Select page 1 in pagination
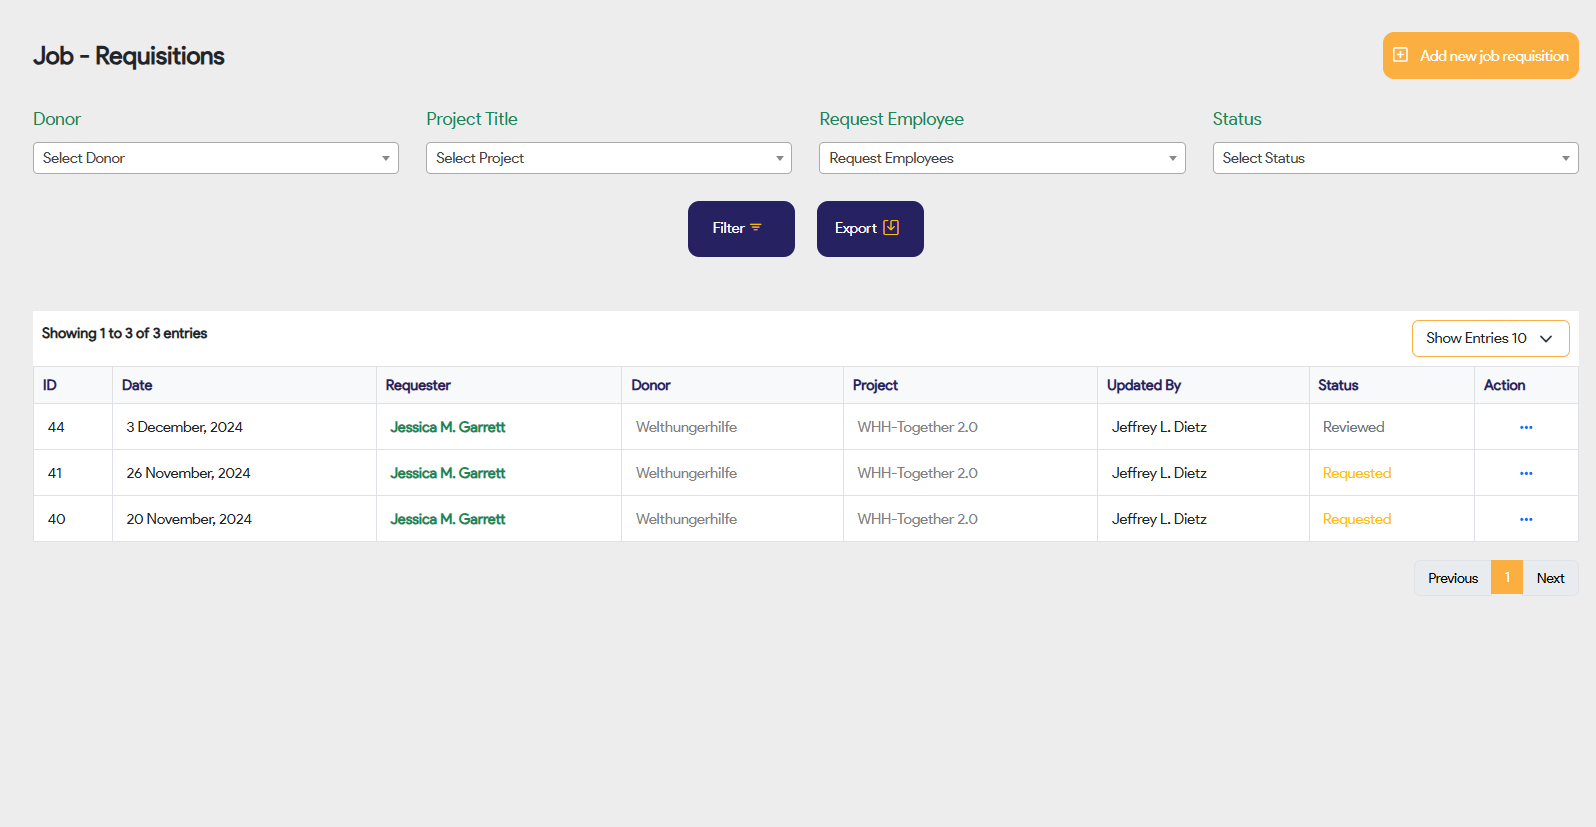Image resolution: width=1596 pixels, height=827 pixels. click(1506, 578)
